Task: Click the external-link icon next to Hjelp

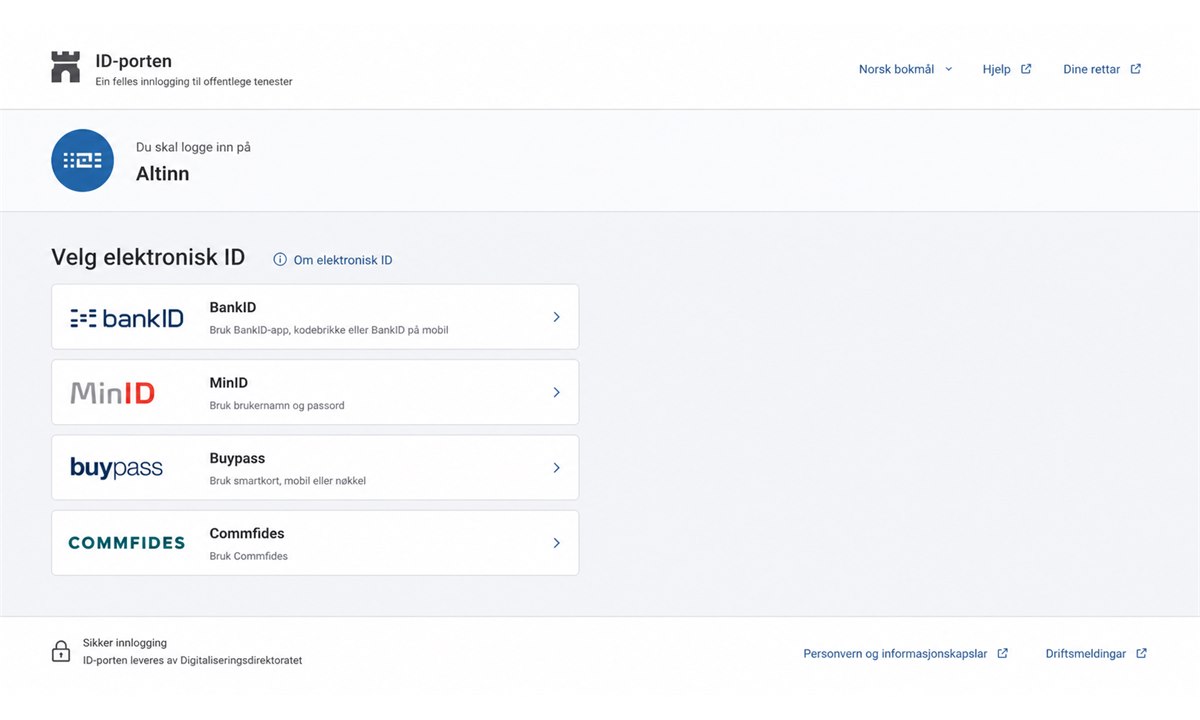Action: [1026, 70]
